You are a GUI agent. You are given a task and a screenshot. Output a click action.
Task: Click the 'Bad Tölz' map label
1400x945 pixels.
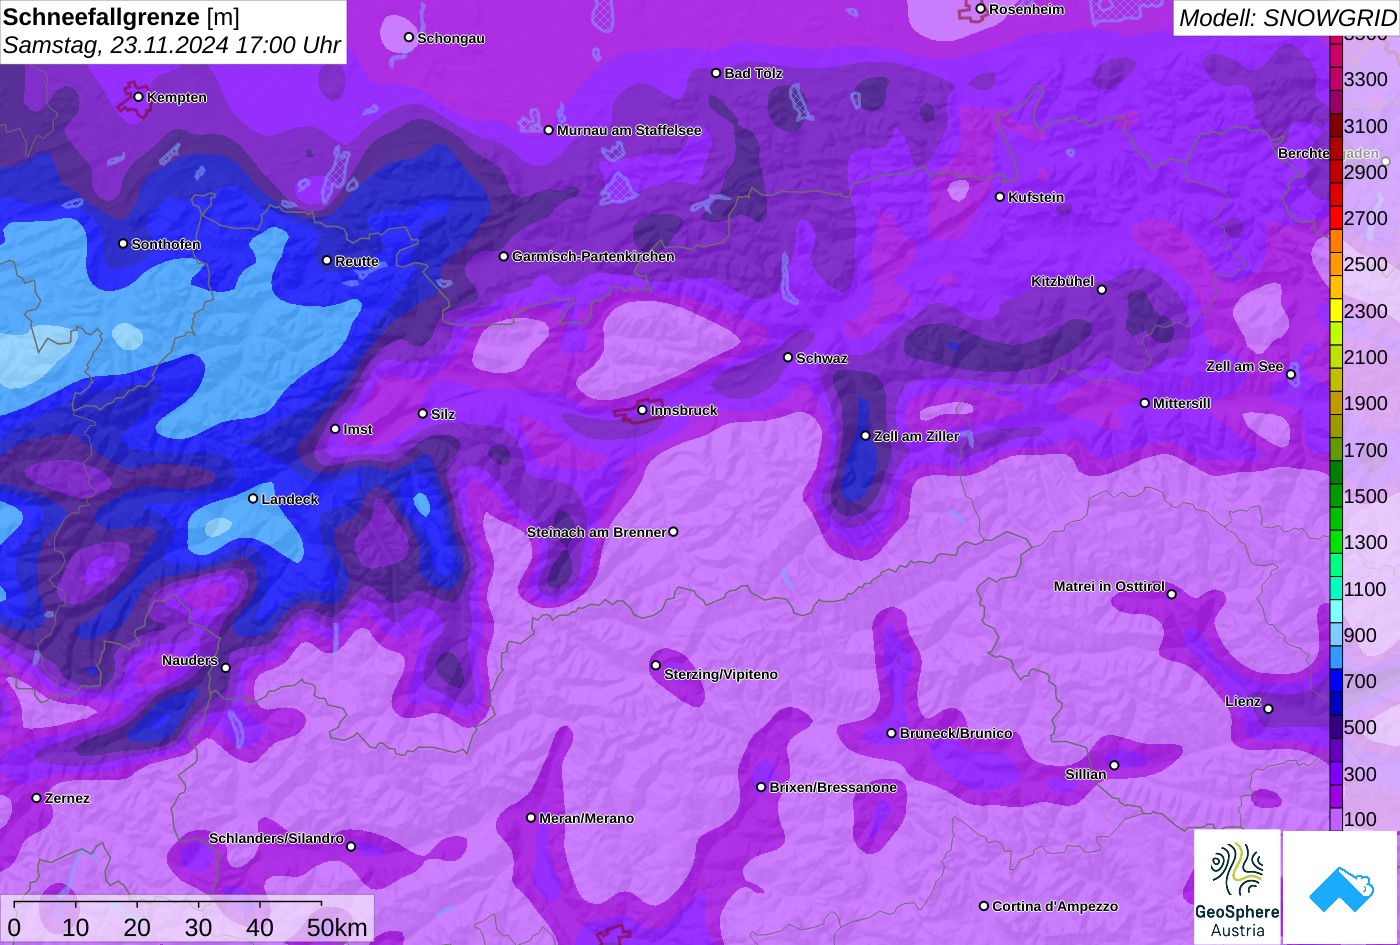tap(754, 73)
